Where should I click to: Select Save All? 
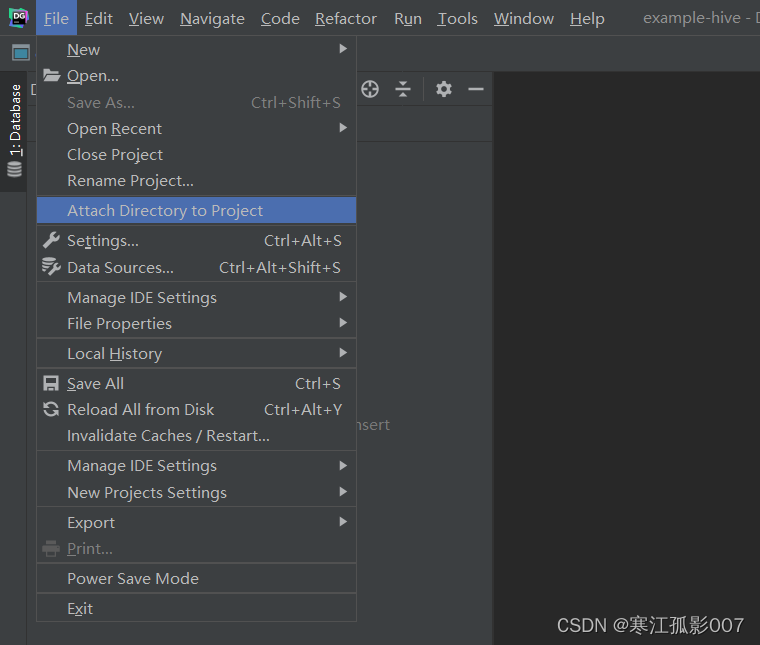[196, 383]
